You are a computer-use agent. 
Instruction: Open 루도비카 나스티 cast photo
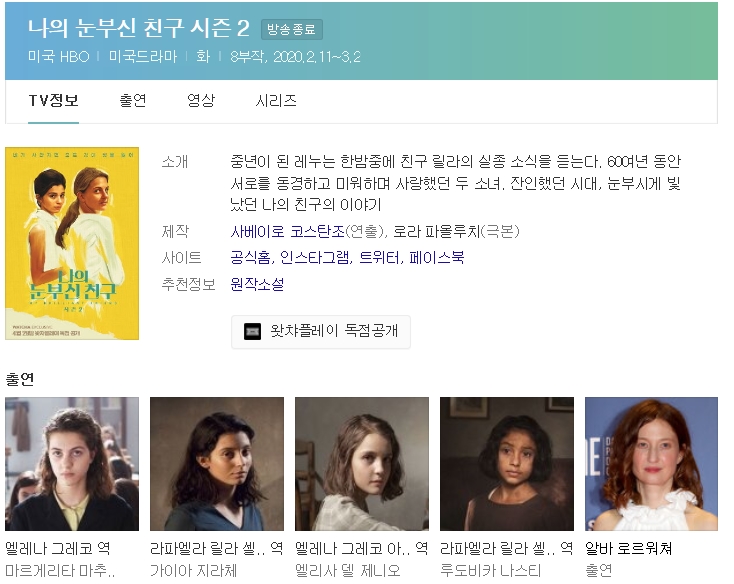pyautogui.click(x=507, y=464)
